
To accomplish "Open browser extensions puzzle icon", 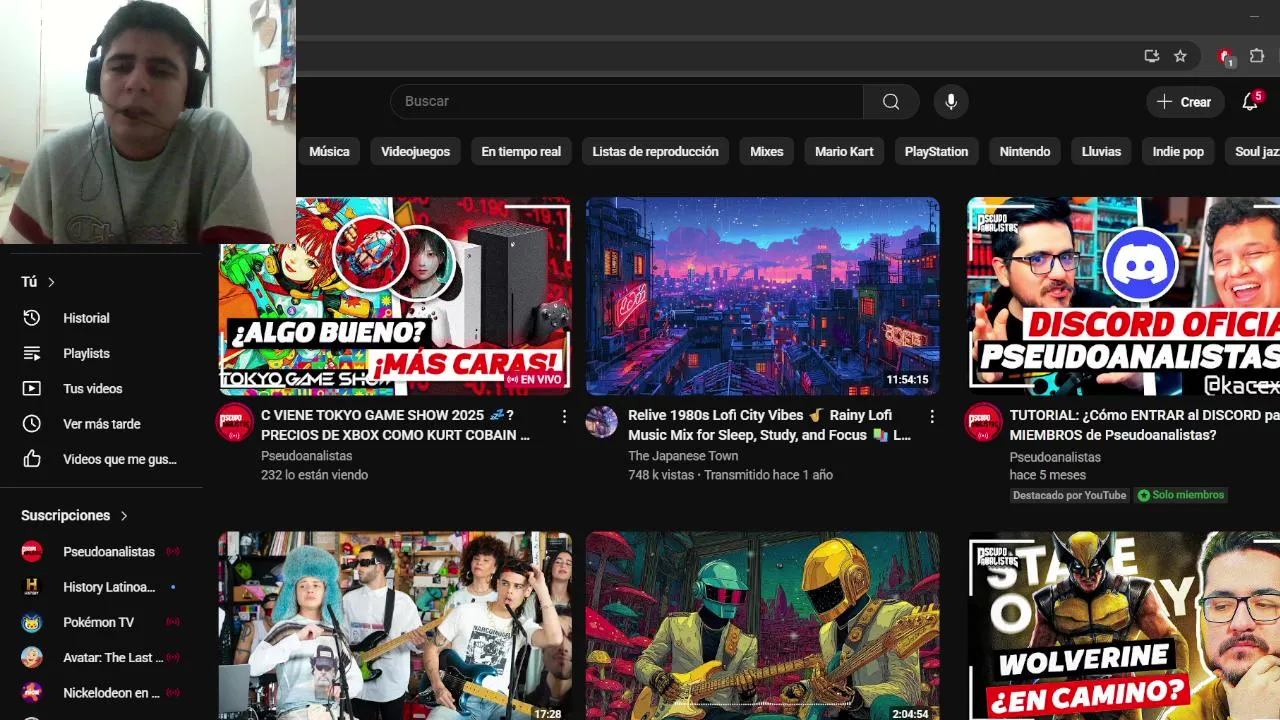I will point(1257,56).
